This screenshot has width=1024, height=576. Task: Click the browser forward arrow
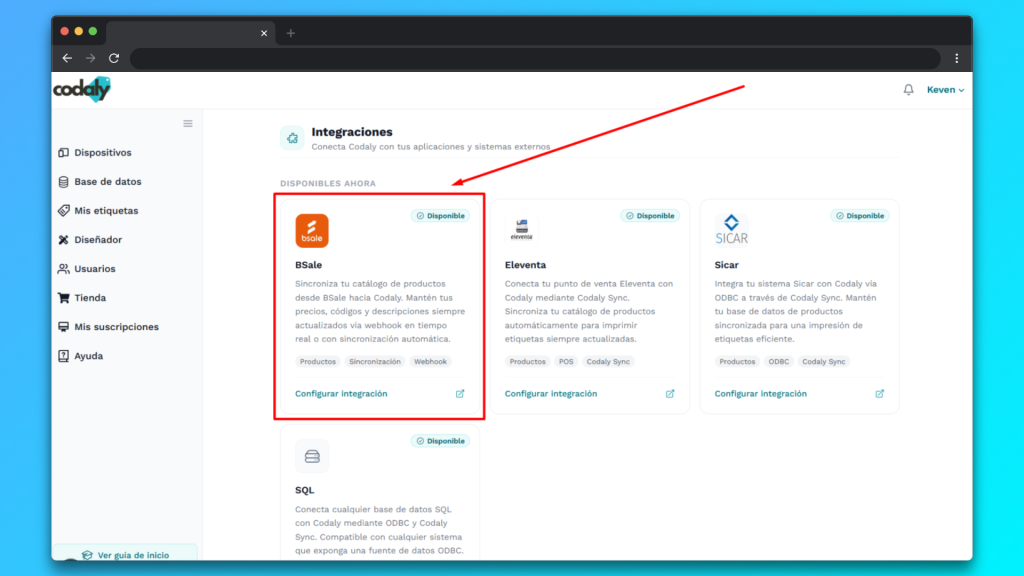[x=90, y=58]
